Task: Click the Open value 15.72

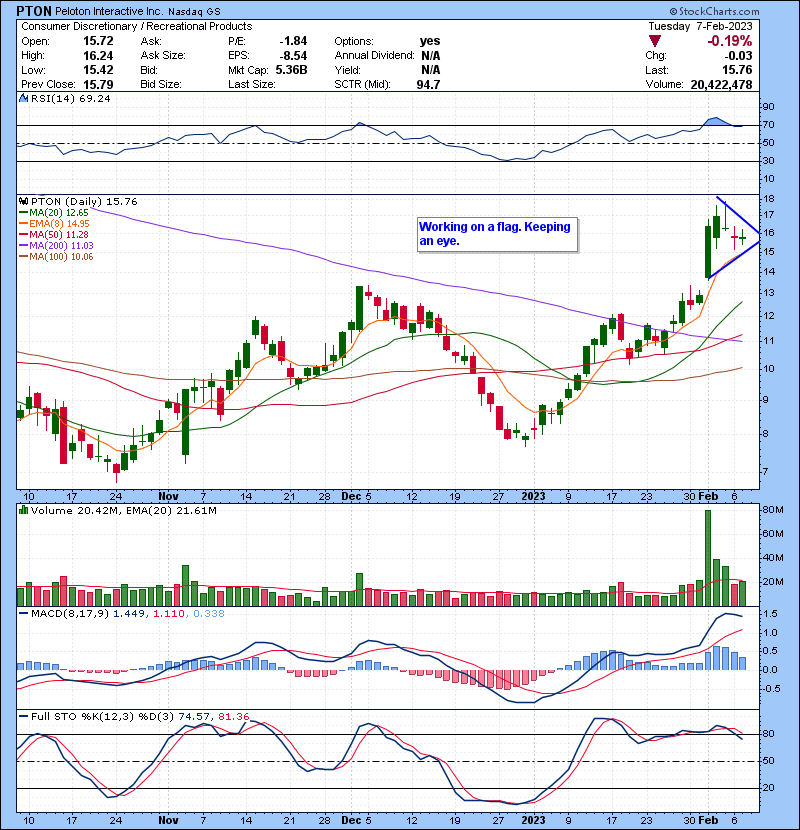Action: pos(98,41)
